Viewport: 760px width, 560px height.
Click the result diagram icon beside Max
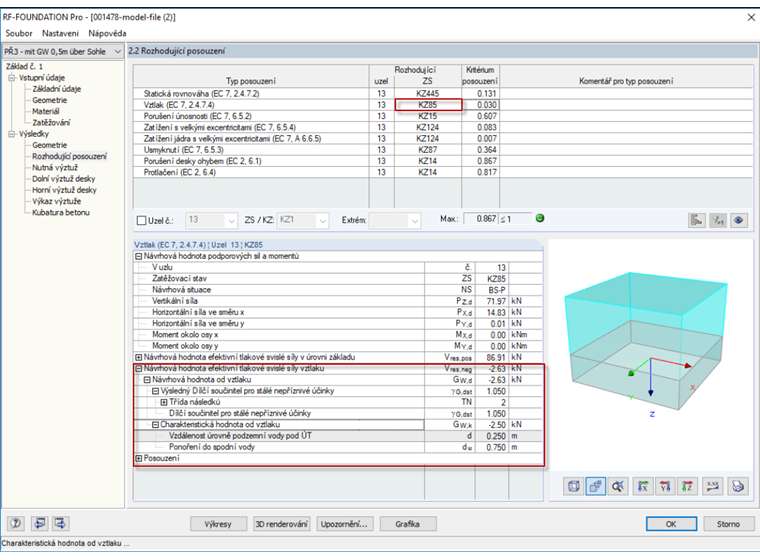(x=697, y=220)
